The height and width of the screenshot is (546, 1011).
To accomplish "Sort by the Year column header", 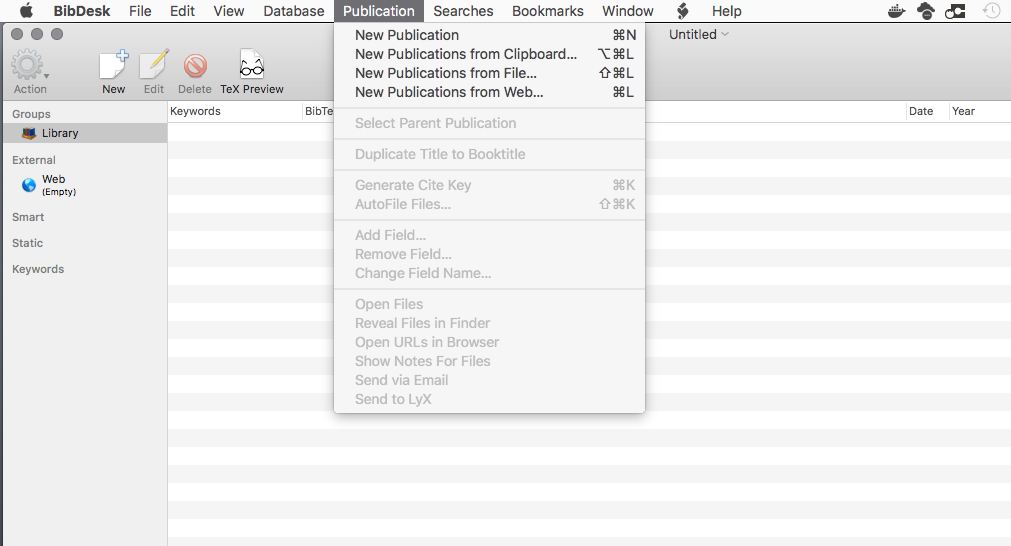I will (x=979, y=112).
